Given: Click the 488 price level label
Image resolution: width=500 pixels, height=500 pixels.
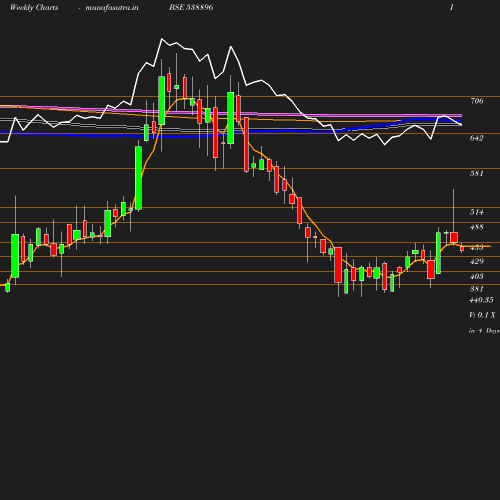Looking at the screenshot, I should [x=477, y=227].
